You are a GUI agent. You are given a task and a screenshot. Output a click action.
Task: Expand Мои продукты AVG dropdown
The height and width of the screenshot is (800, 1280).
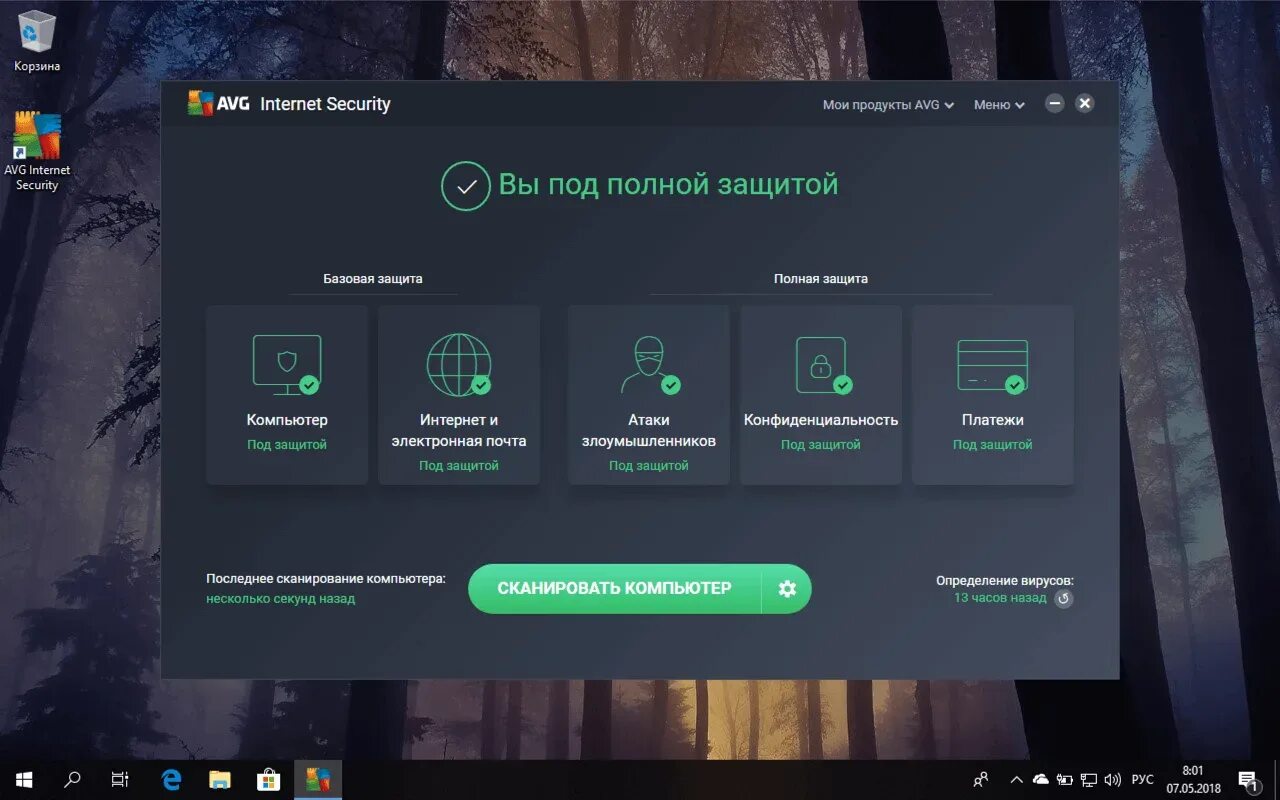point(888,105)
